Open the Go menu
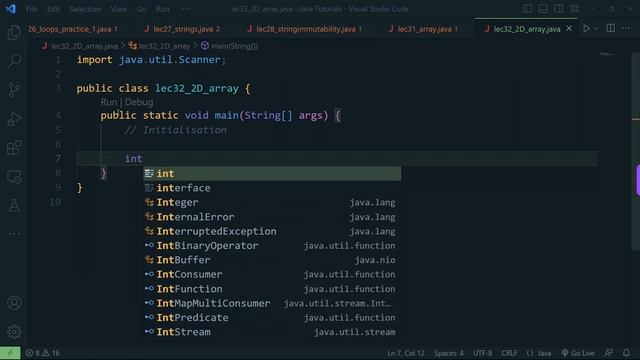Image resolution: width=640 pixels, height=360 pixels. (x=141, y=9)
